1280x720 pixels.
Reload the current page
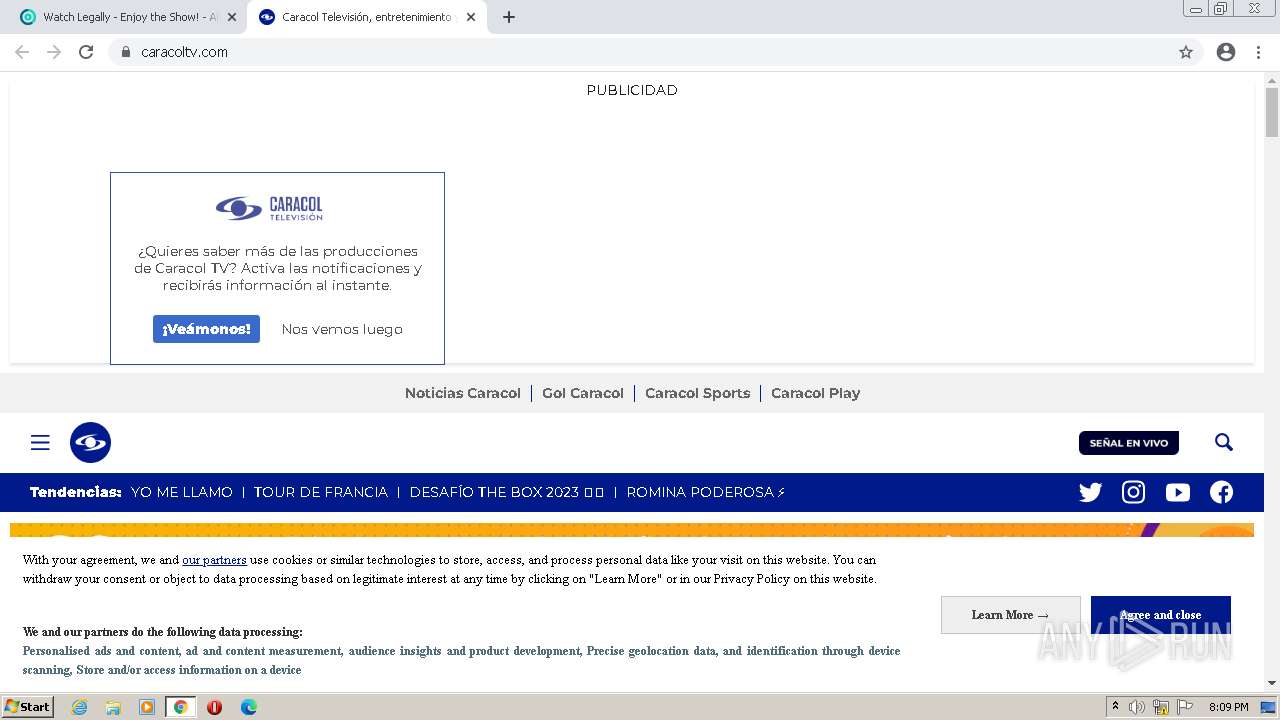tap(86, 52)
